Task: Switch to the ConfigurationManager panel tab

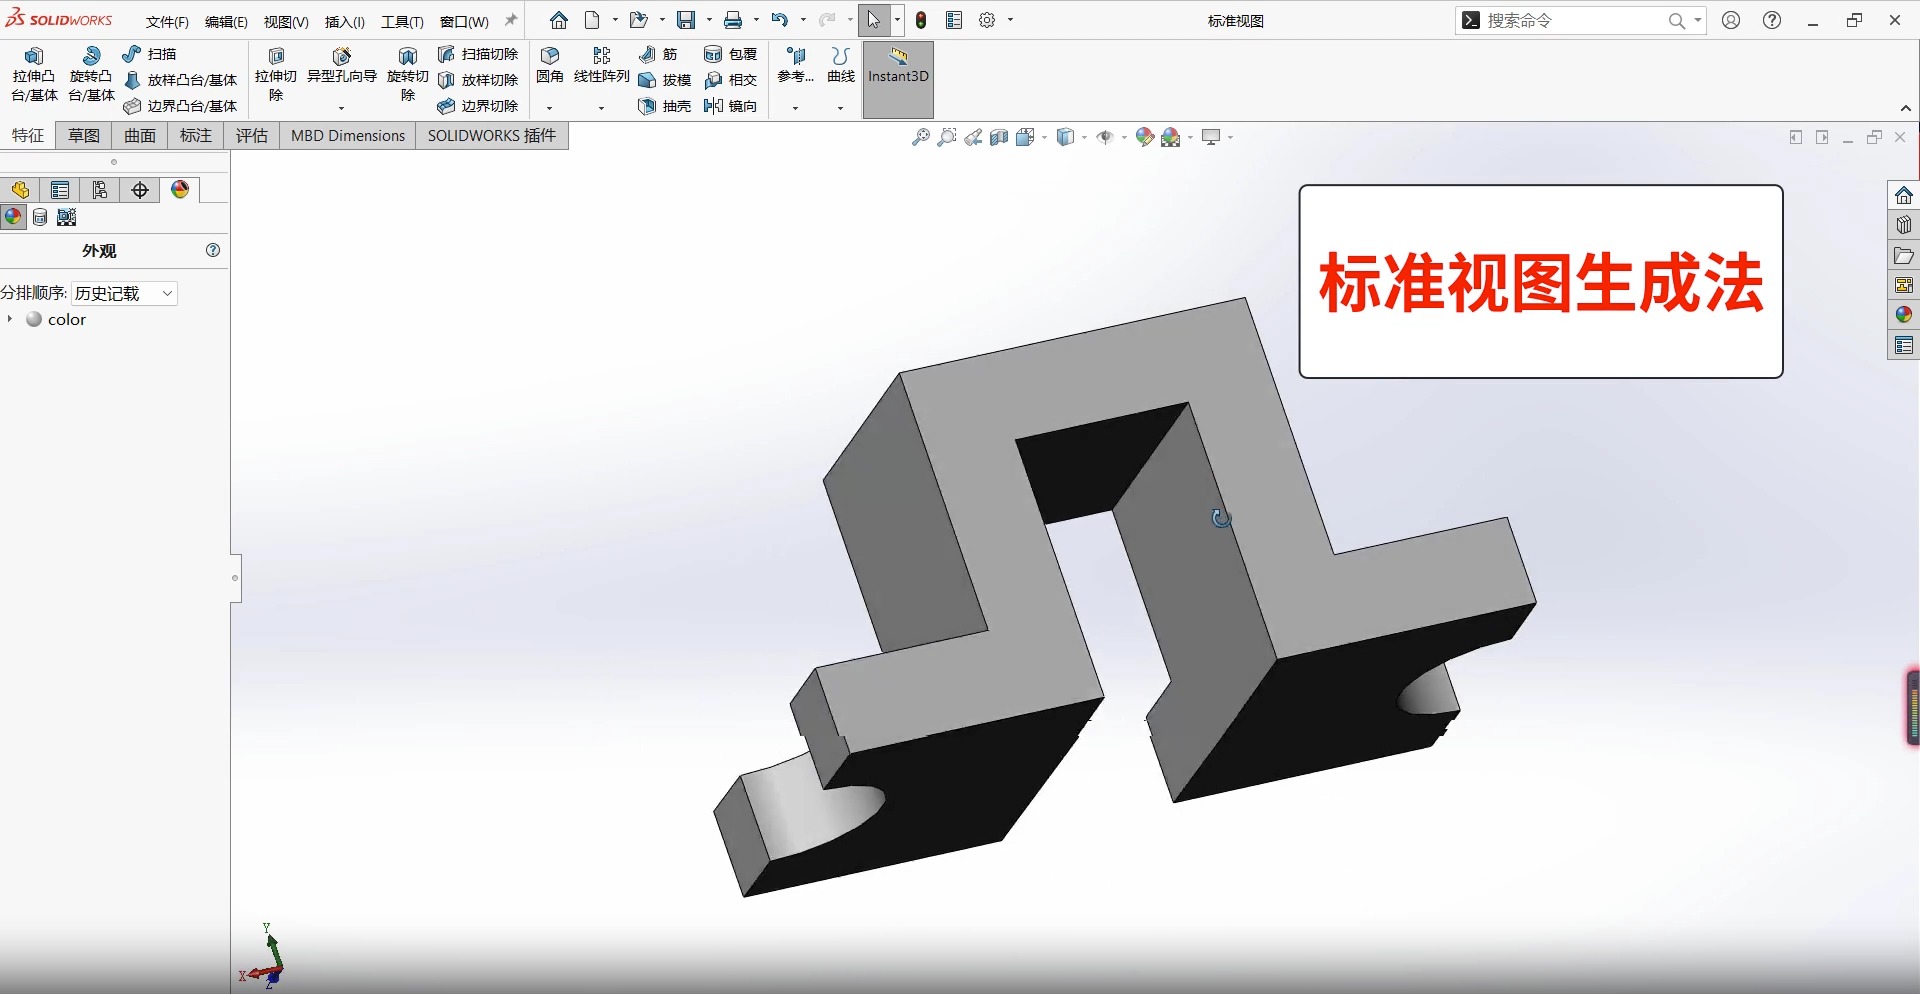Action: pyautogui.click(x=100, y=190)
